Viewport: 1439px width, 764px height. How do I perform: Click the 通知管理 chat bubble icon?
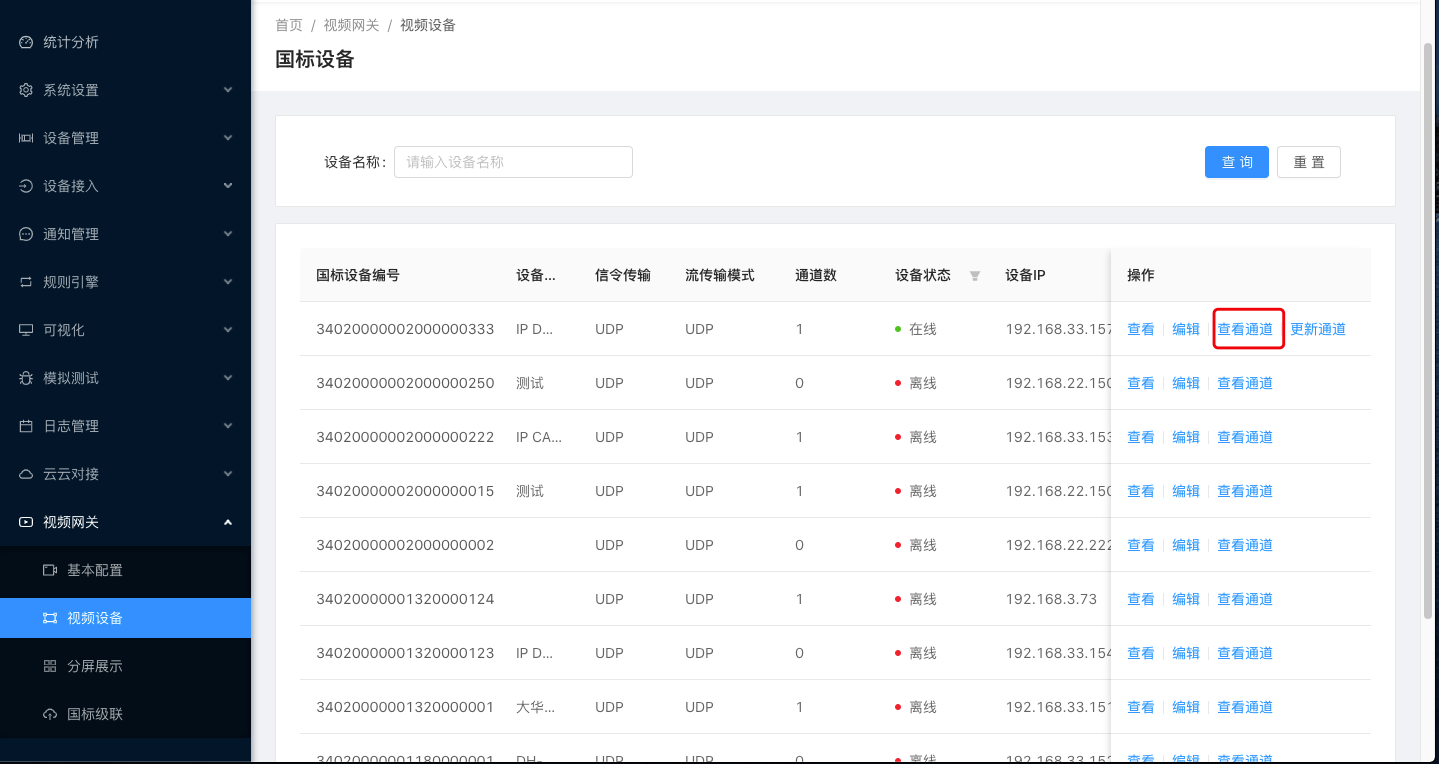(x=26, y=234)
